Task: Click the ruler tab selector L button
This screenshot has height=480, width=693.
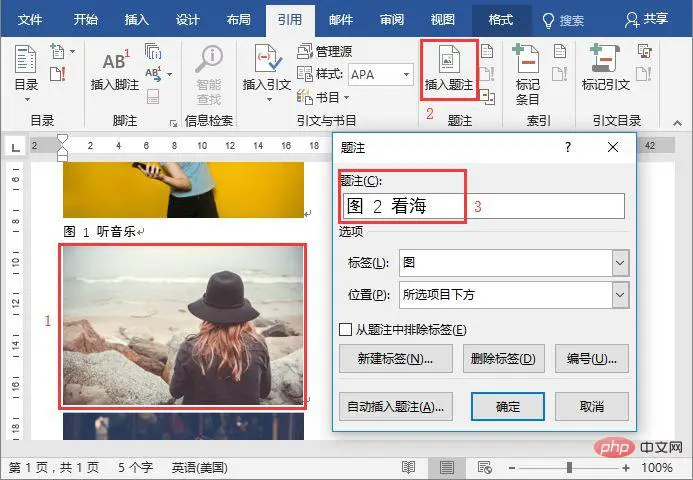Action: point(15,147)
